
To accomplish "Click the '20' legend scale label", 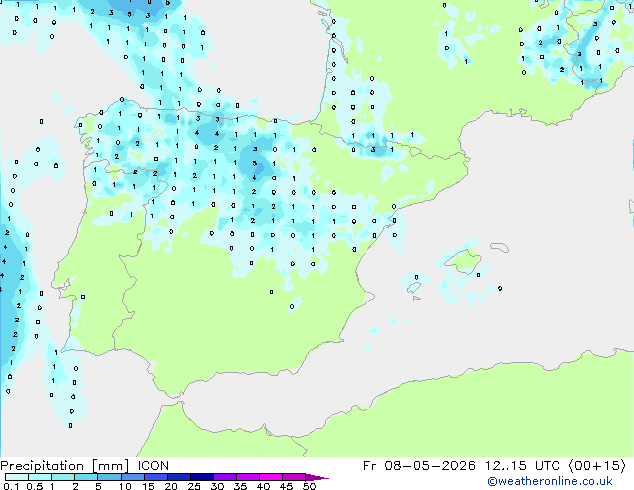I will [x=171, y=486].
